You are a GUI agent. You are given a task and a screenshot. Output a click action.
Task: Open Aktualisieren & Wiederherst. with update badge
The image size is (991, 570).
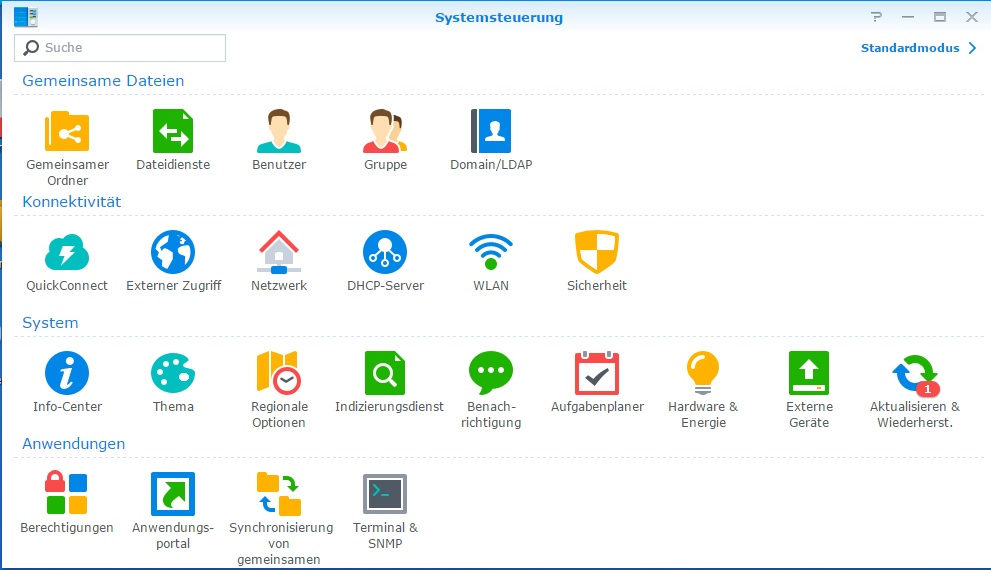pyautogui.click(x=915, y=373)
